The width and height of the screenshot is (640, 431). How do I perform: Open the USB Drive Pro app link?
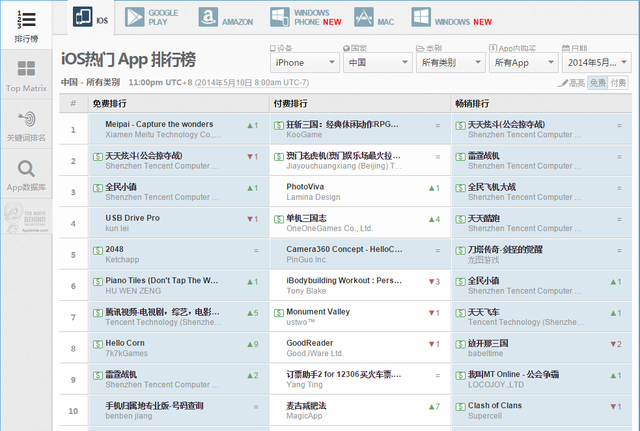[133, 218]
